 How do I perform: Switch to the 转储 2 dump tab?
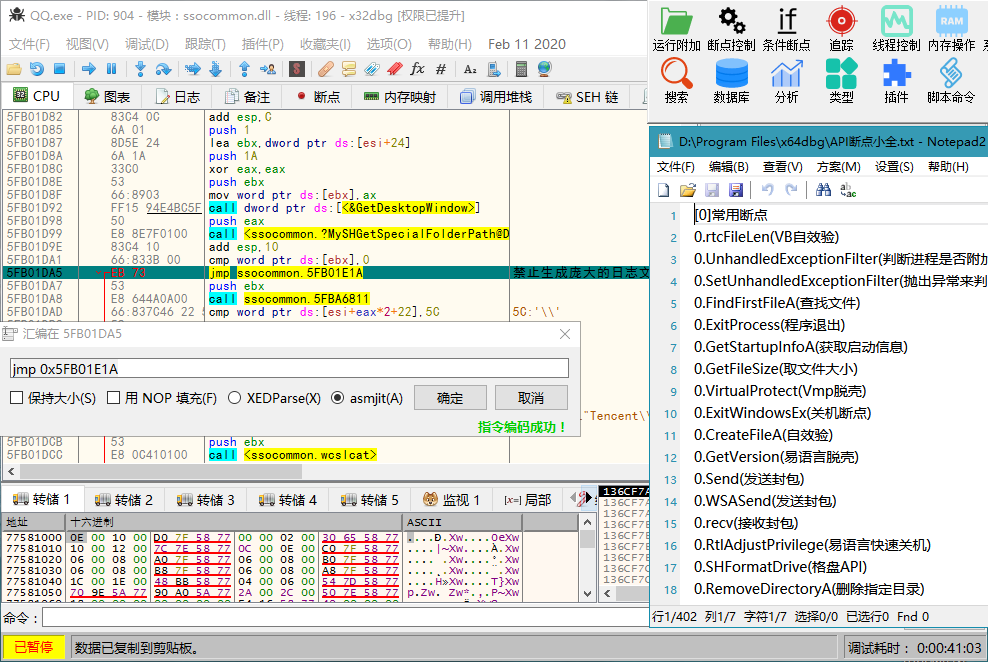click(x=124, y=499)
